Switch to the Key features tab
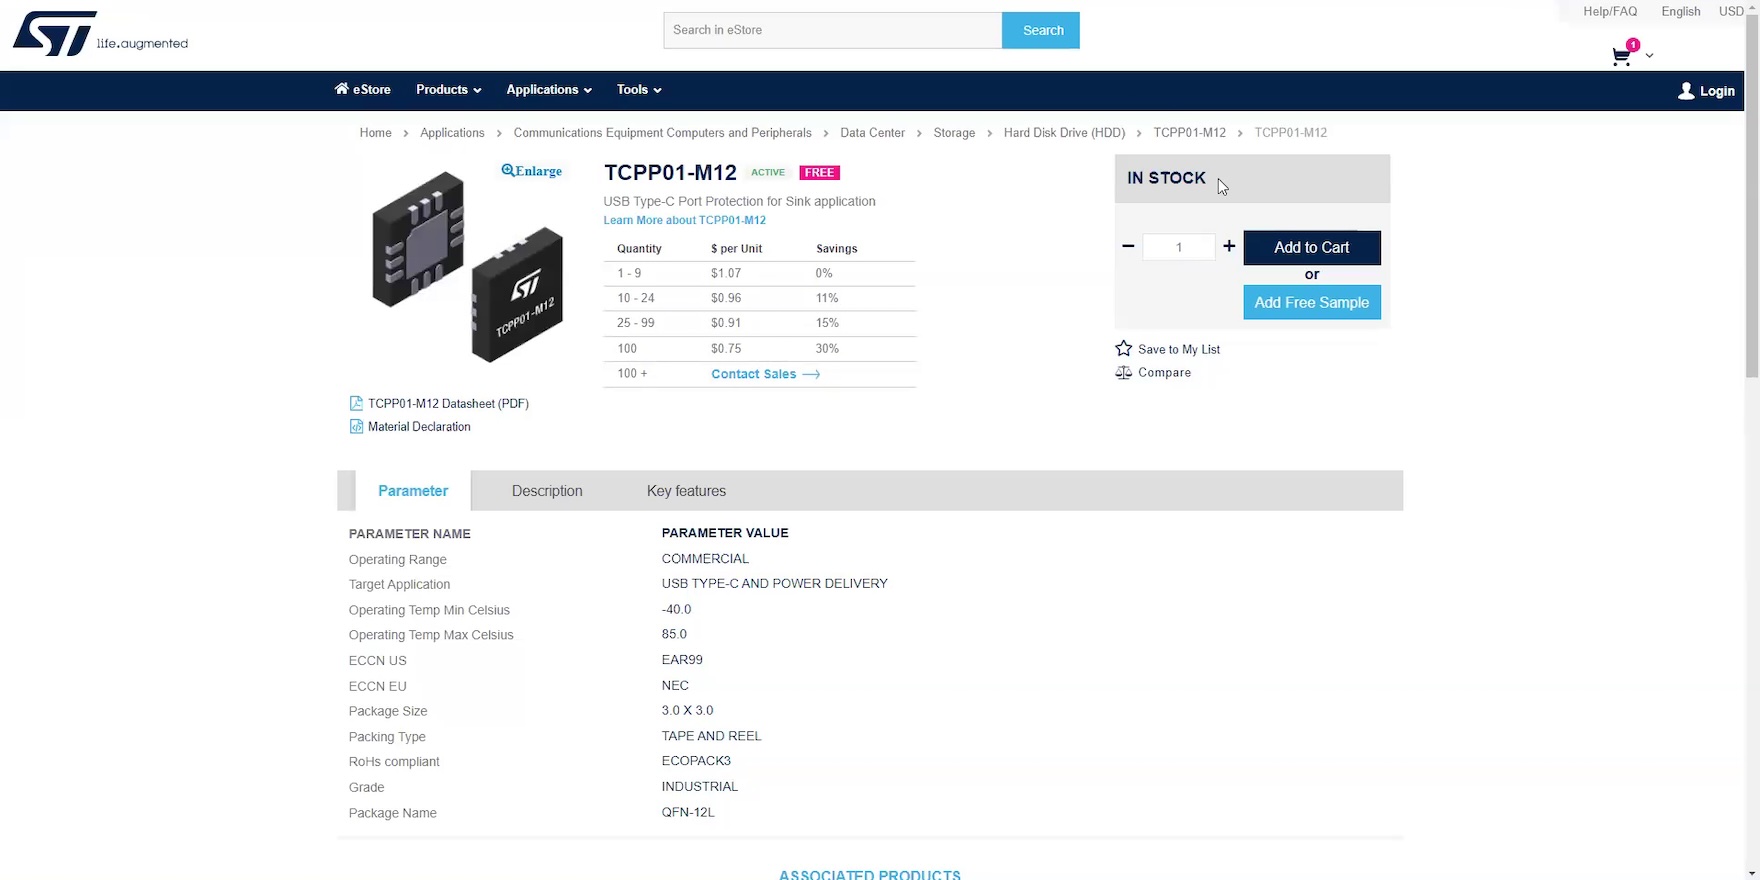This screenshot has width=1760, height=880. click(x=686, y=491)
